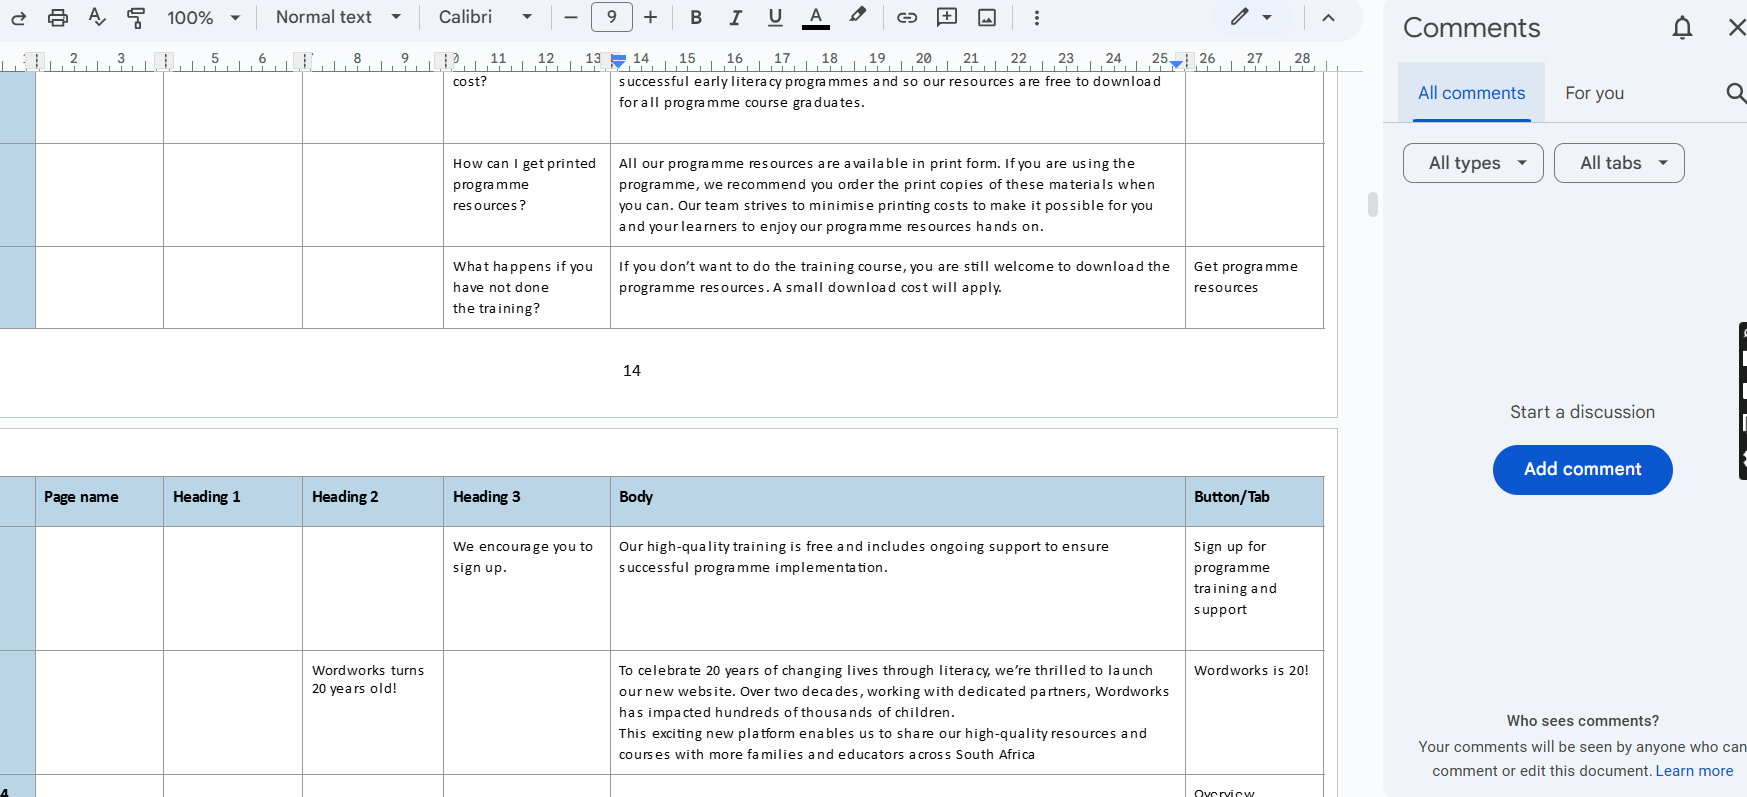Open the zoom level 100% dropdown

click(204, 18)
